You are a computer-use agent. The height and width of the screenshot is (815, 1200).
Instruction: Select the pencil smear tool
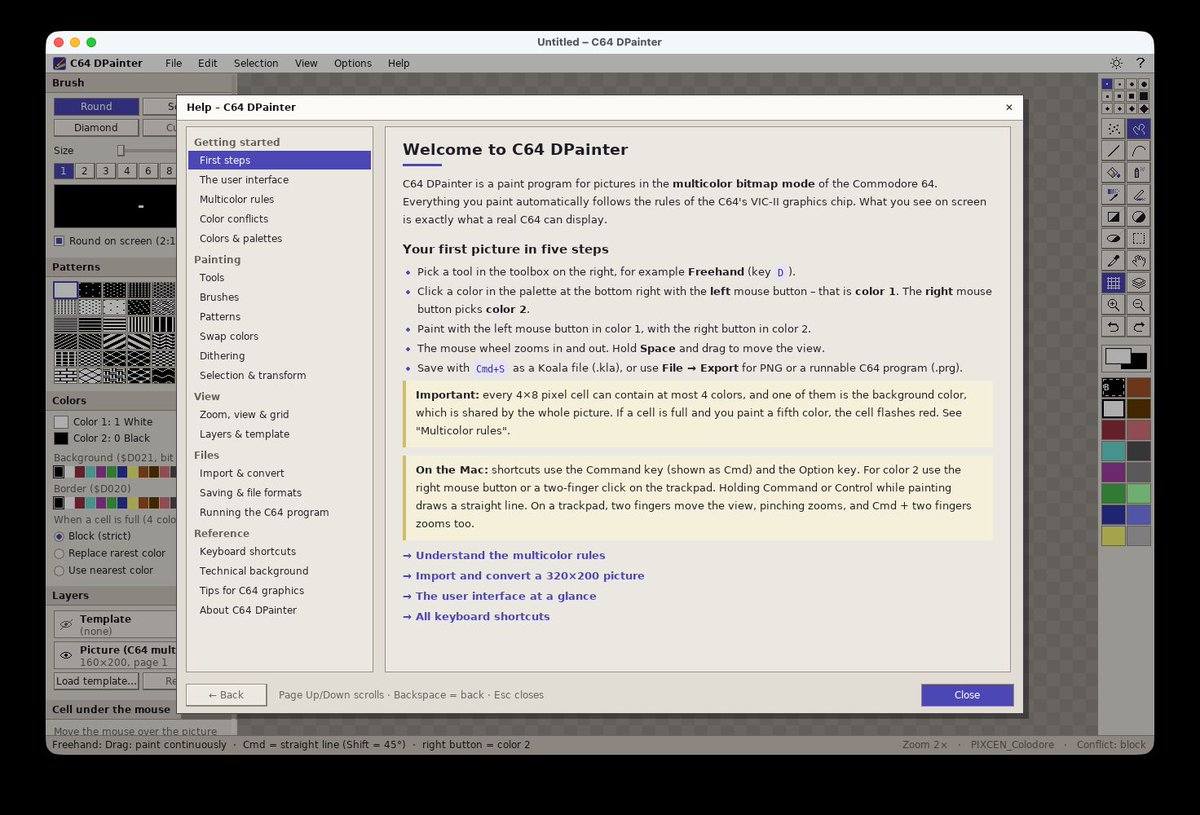tap(1138, 194)
